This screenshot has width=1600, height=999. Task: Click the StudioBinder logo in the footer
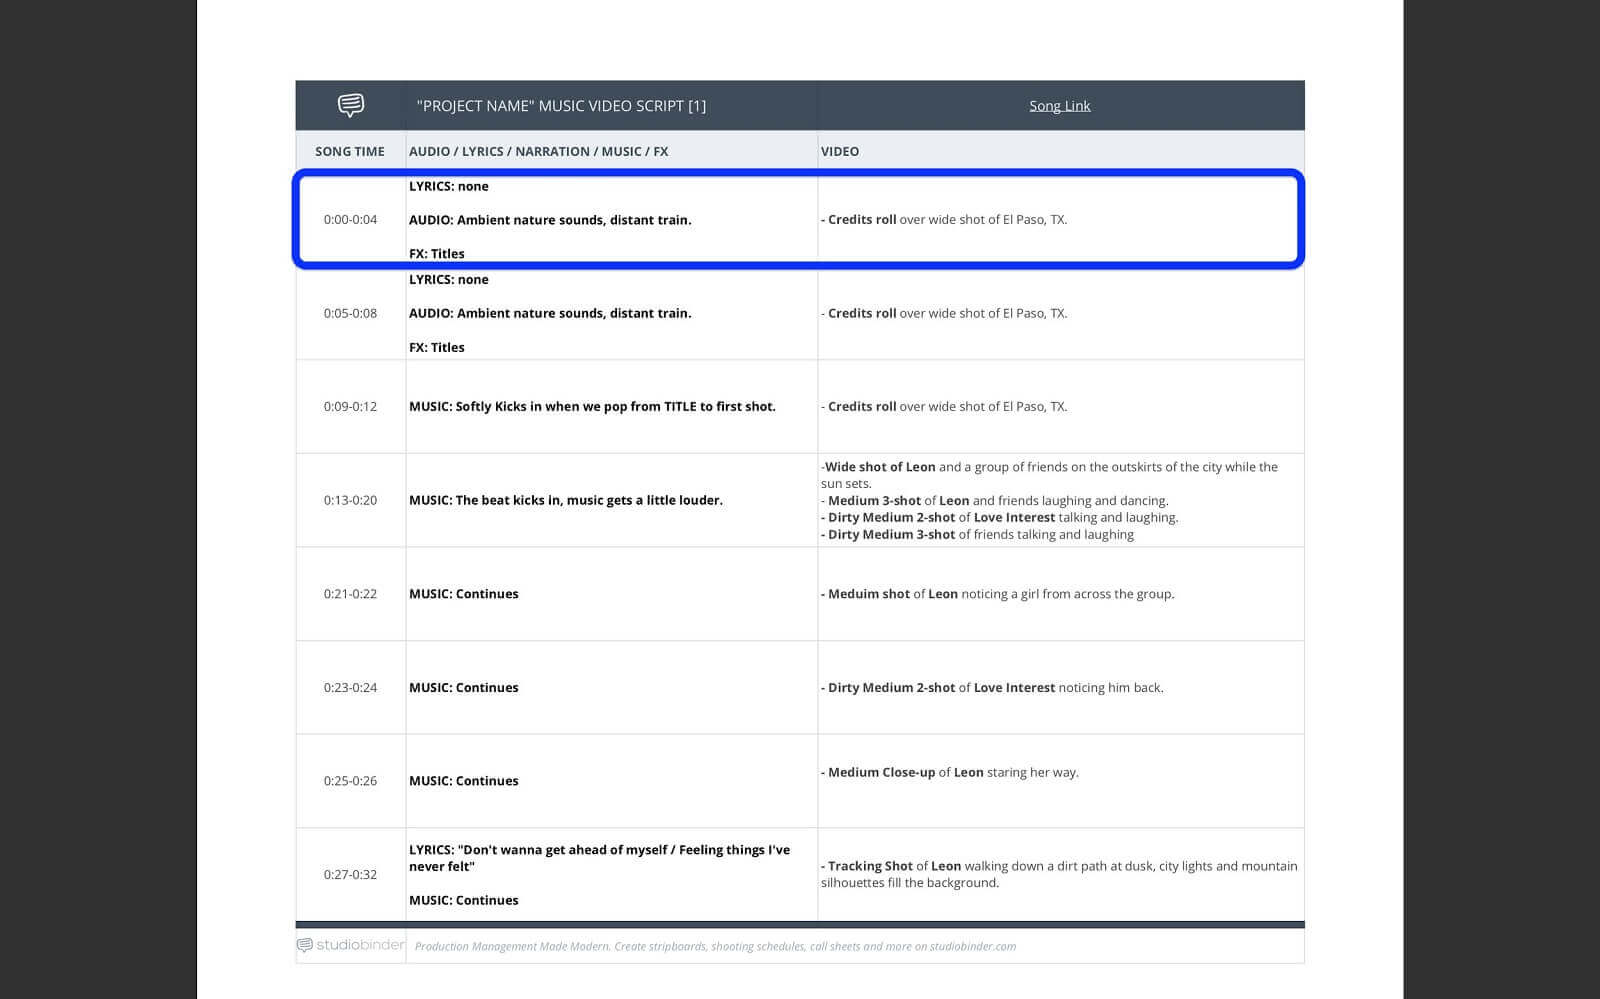point(351,945)
